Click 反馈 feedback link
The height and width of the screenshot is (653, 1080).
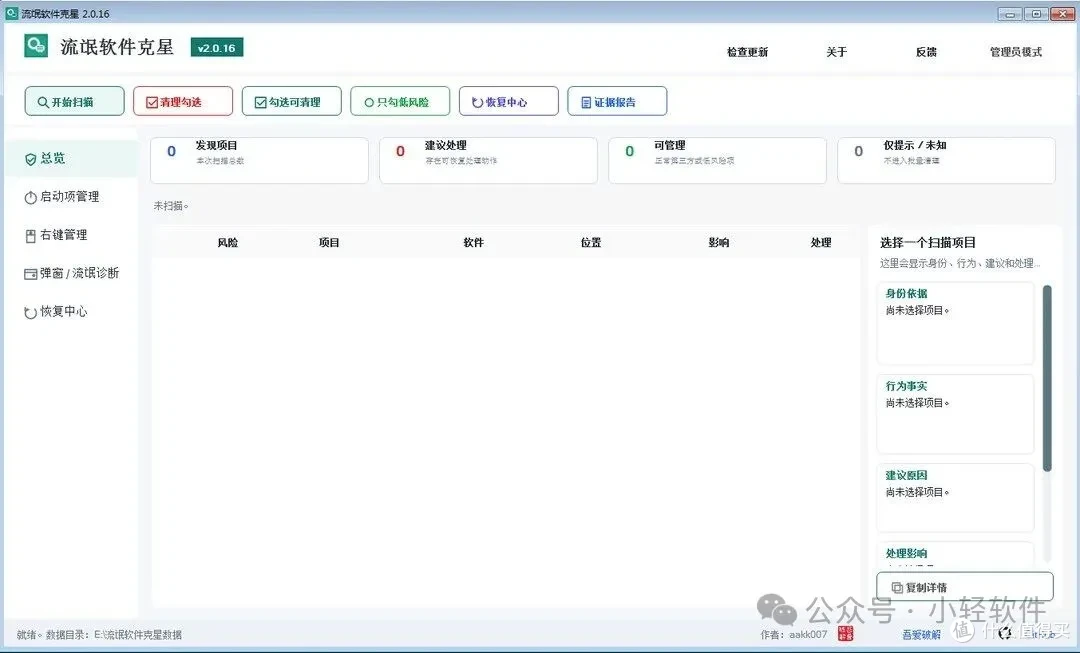pyautogui.click(x=926, y=52)
